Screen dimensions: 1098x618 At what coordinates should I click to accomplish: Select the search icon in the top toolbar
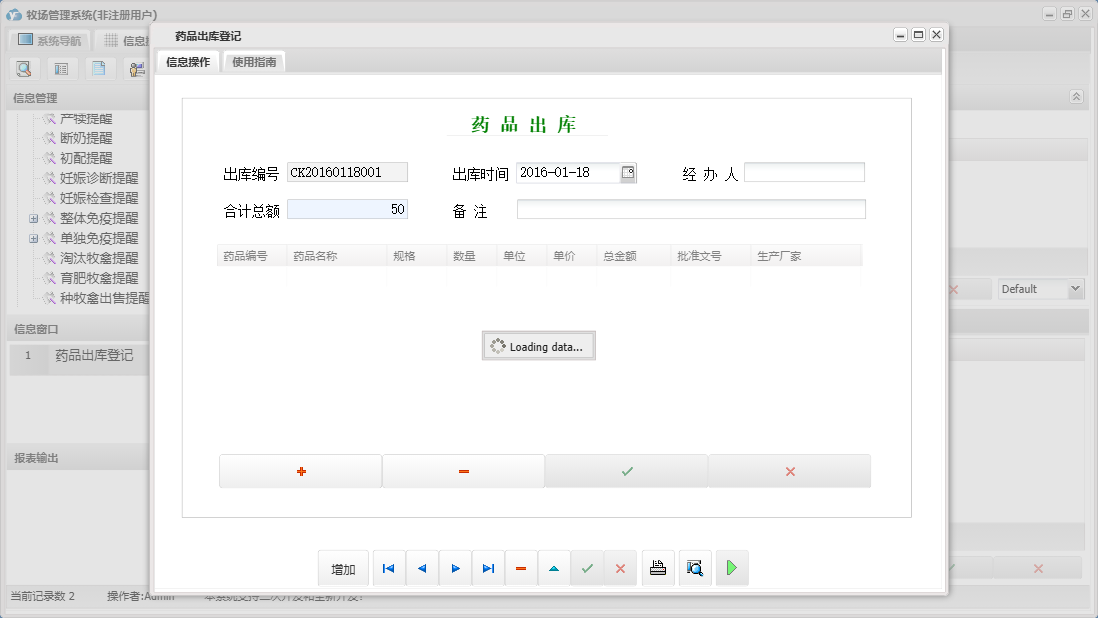coord(24,68)
